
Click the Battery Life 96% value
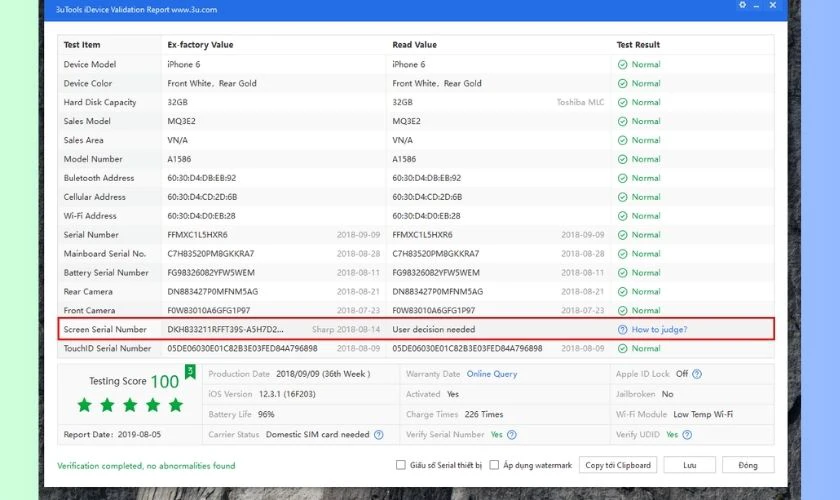pyautogui.click(x=266, y=414)
